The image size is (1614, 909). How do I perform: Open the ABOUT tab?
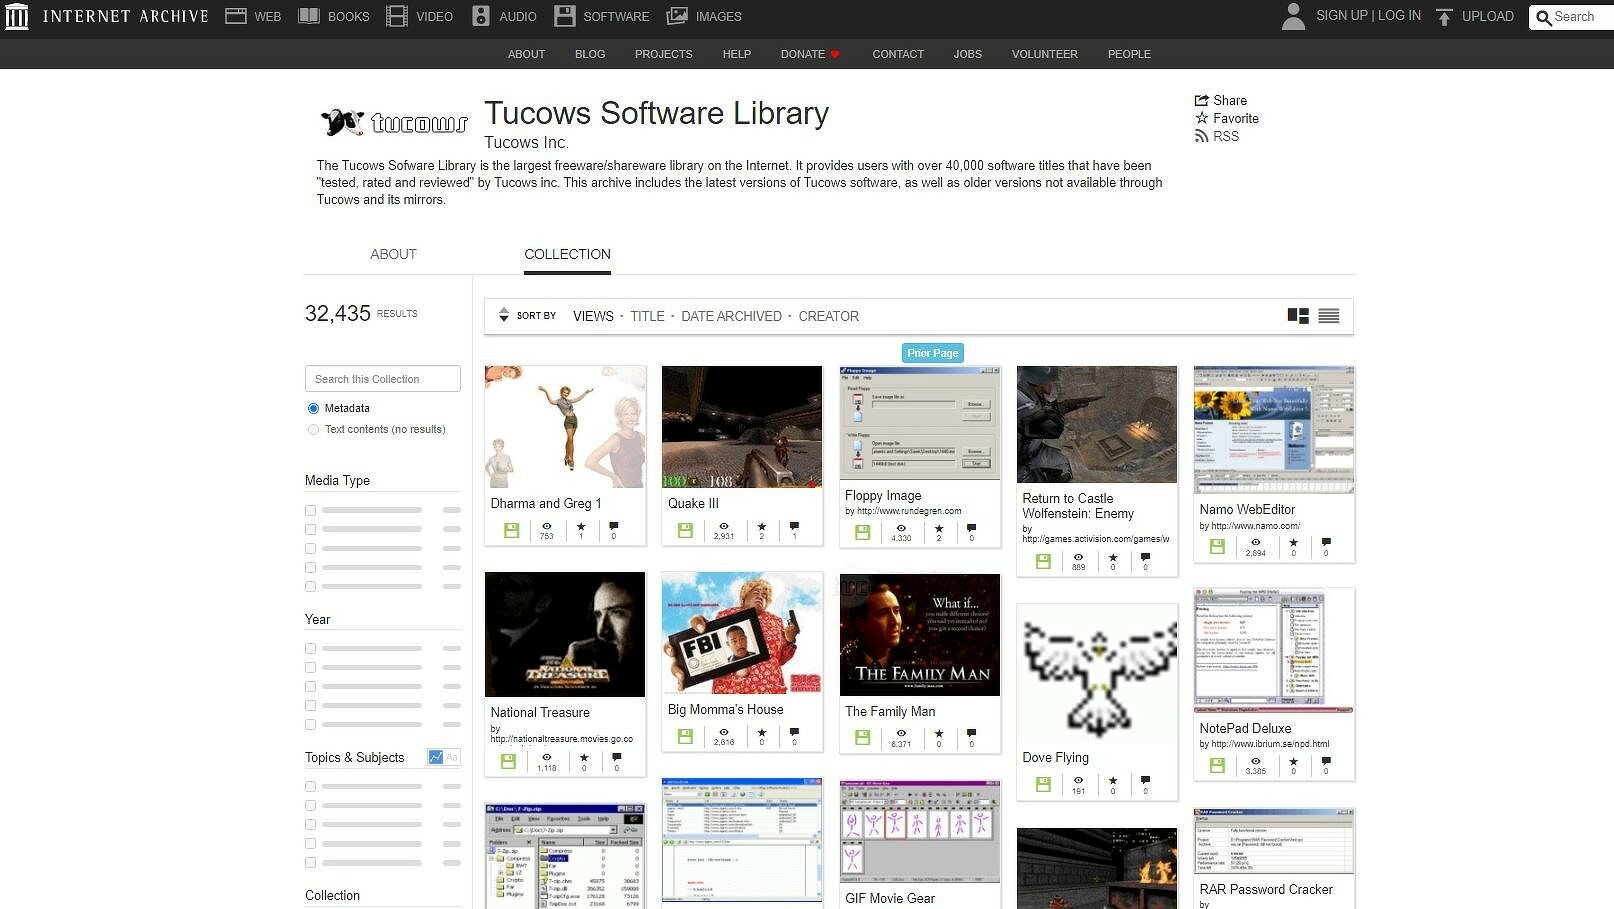click(393, 254)
